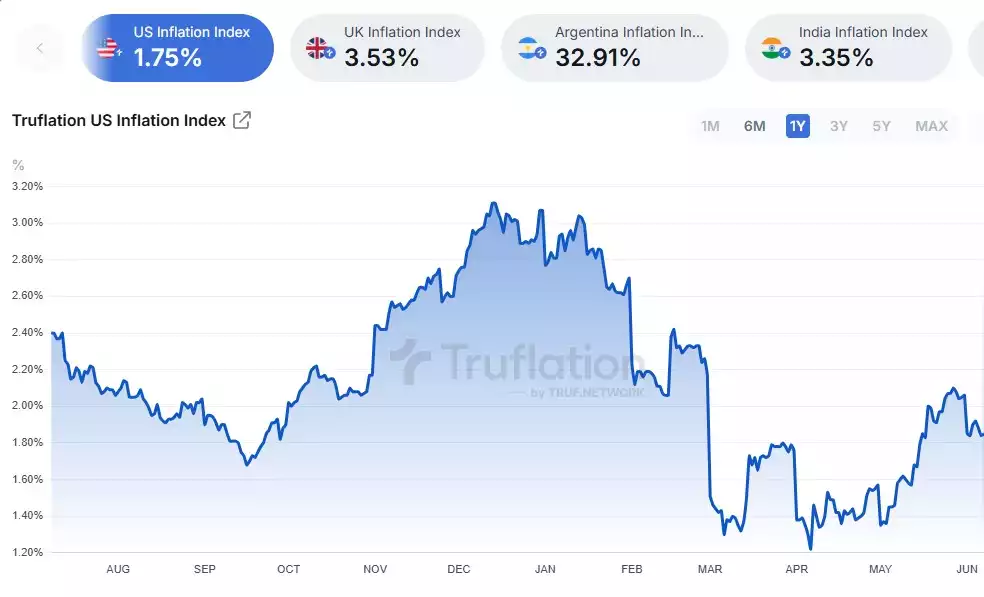Select the US Inflation Index card
The image size is (984, 597).
(x=177, y=47)
